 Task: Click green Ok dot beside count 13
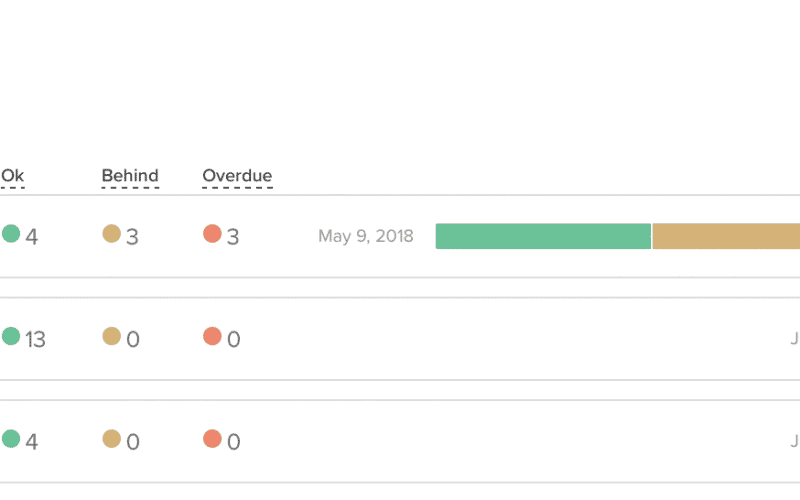click(11, 336)
